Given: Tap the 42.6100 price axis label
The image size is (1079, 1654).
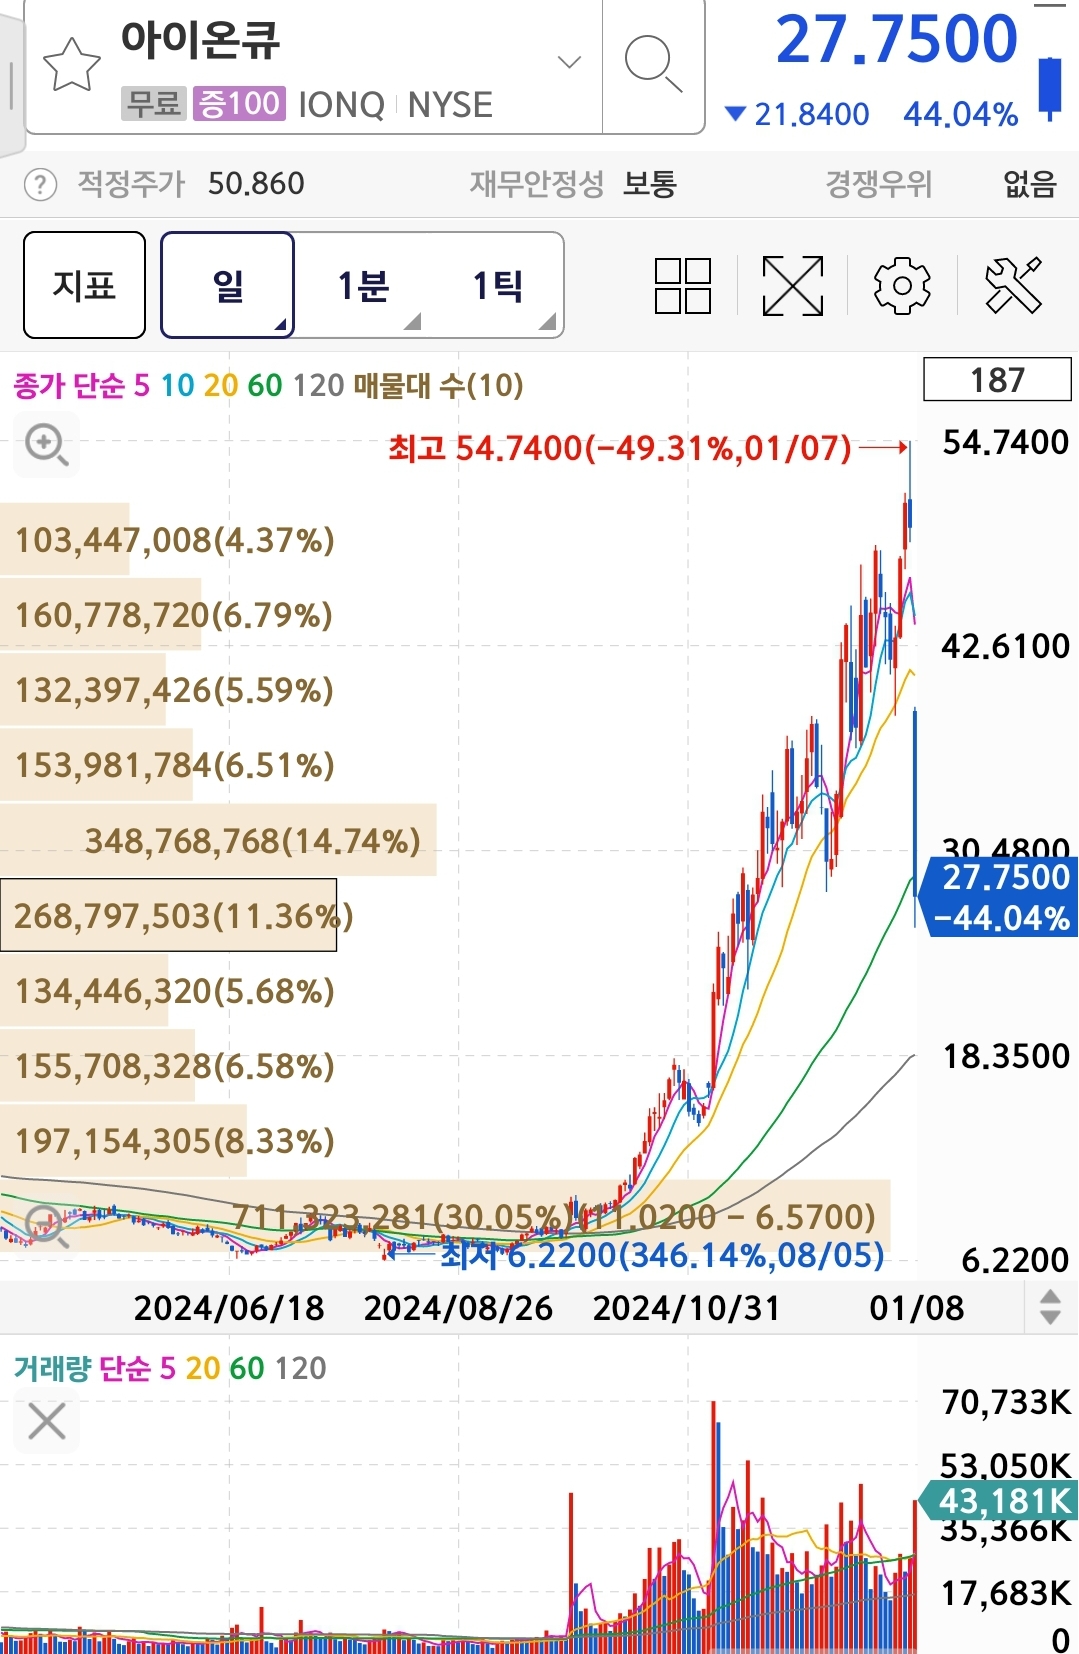Looking at the screenshot, I should click(1005, 646).
